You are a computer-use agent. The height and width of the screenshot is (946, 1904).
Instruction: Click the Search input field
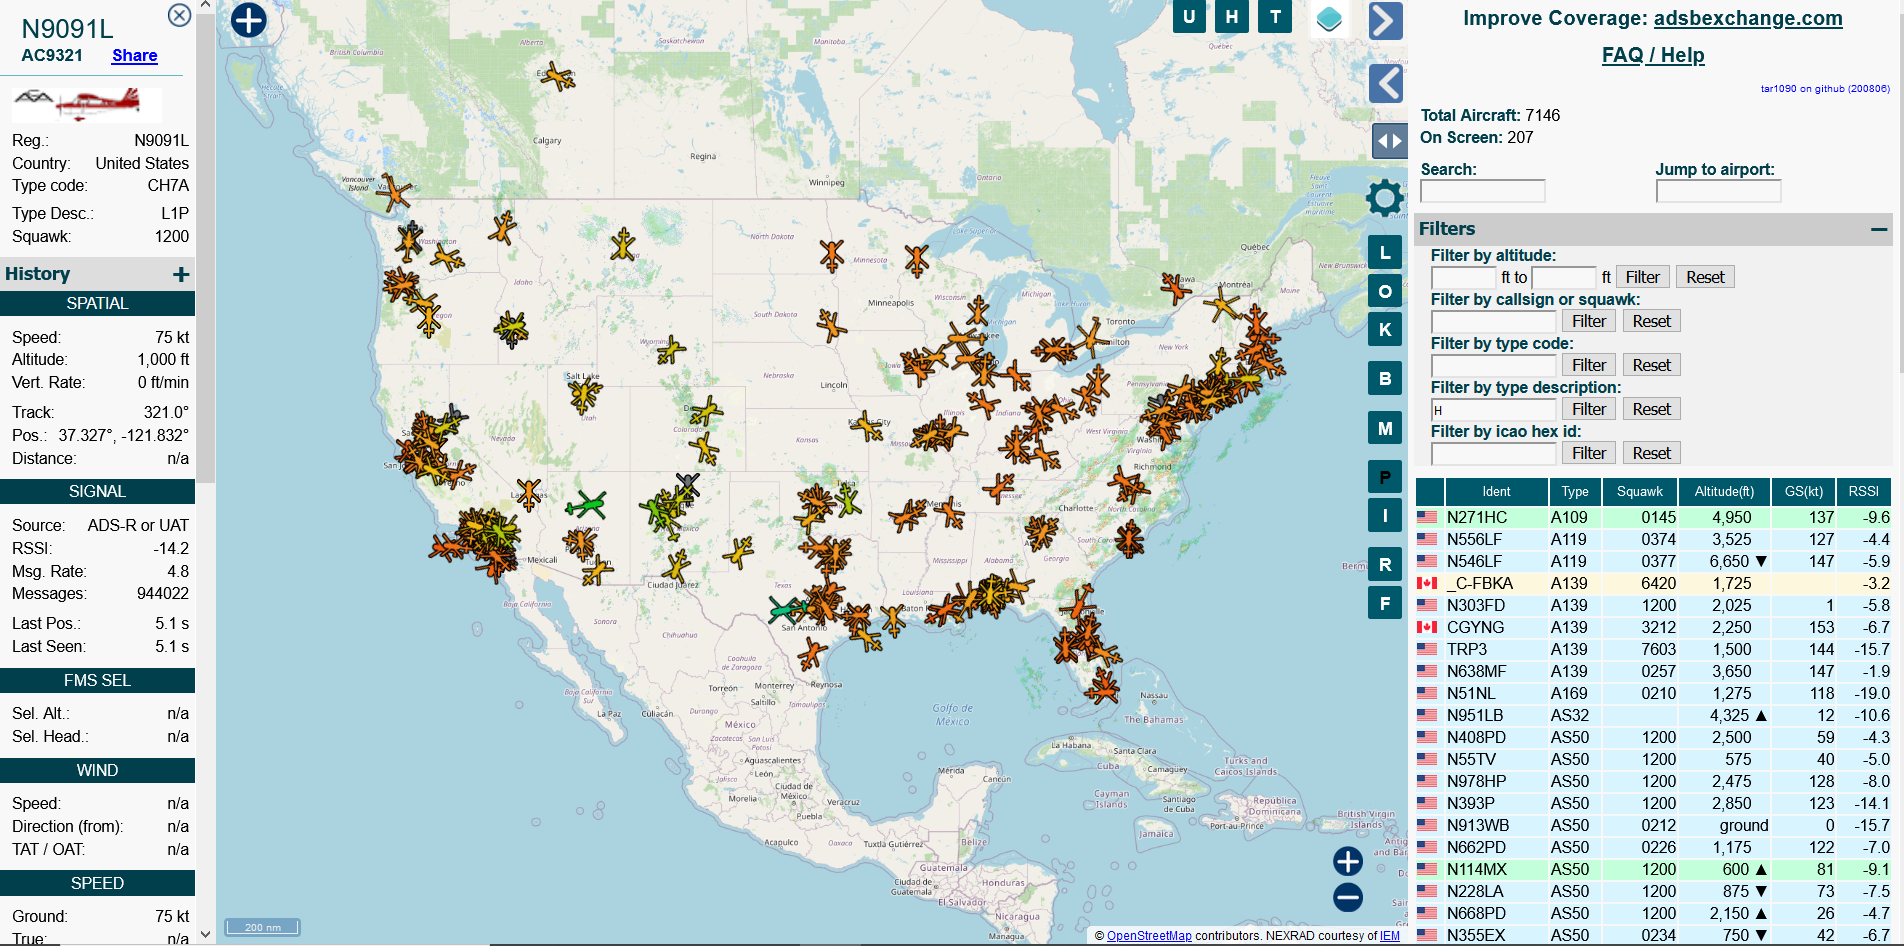[x=1483, y=191]
